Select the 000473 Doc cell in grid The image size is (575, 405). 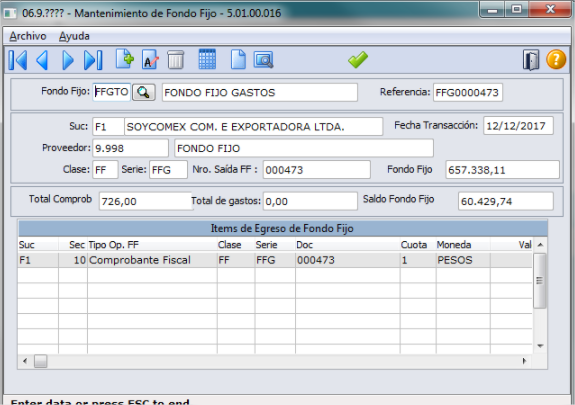[x=348, y=260]
